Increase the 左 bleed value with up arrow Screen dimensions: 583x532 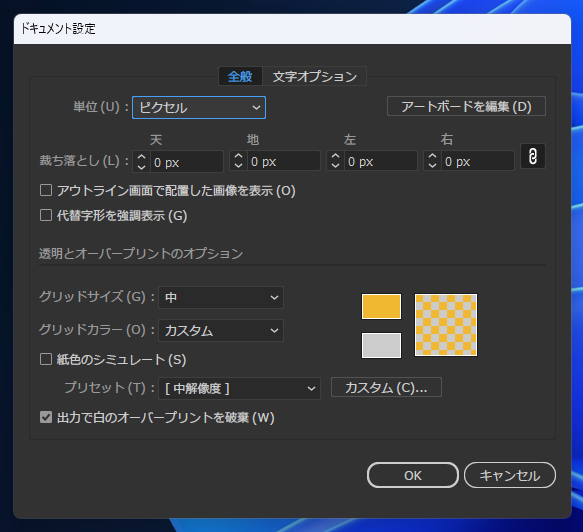click(x=335, y=157)
